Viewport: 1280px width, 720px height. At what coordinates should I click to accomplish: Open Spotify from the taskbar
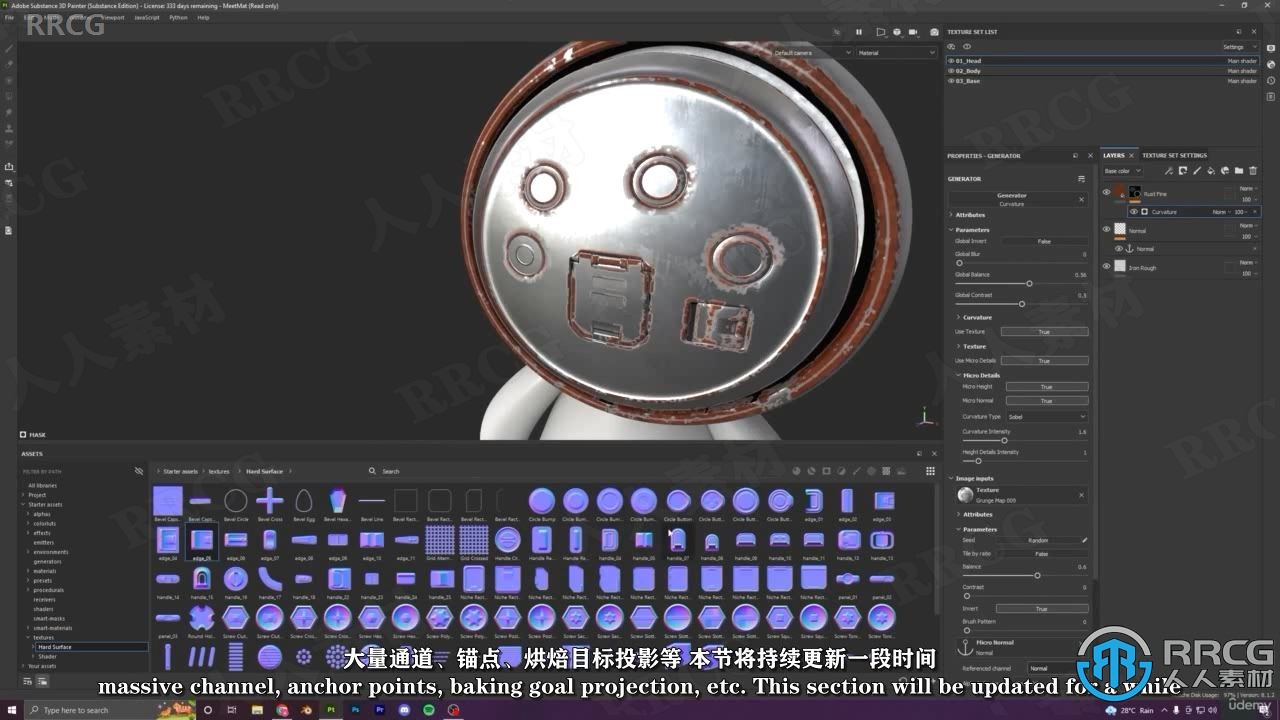[x=429, y=710]
